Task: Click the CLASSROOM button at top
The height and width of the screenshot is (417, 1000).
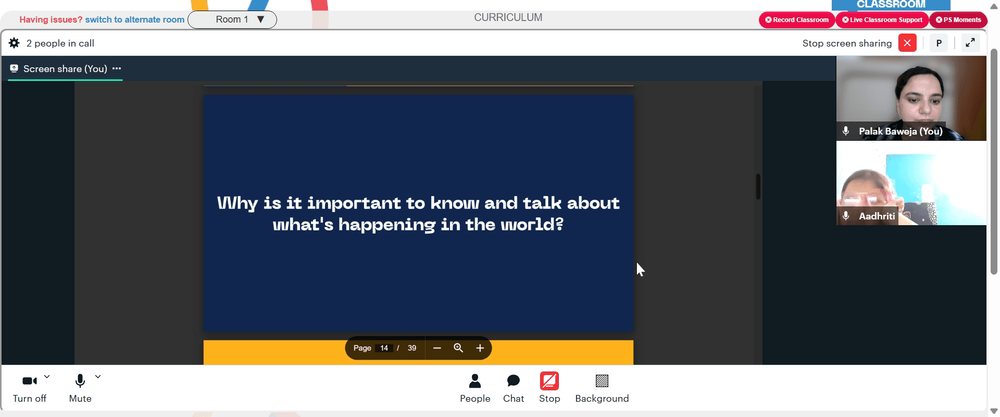Action: (x=890, y=4)
